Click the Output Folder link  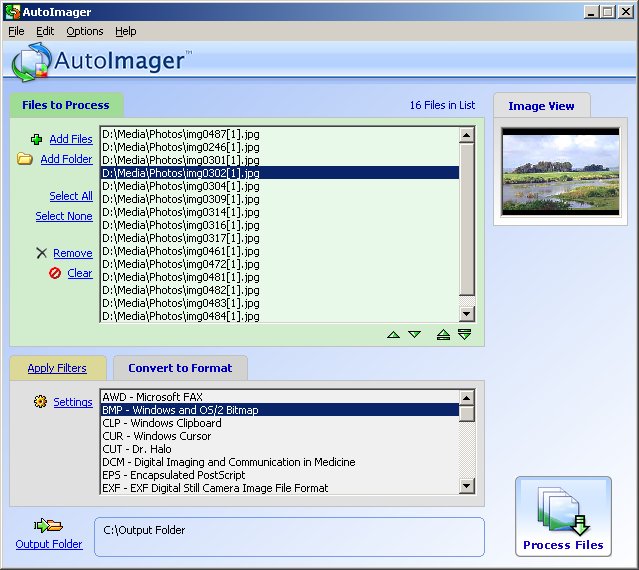(x=49, y=544)
